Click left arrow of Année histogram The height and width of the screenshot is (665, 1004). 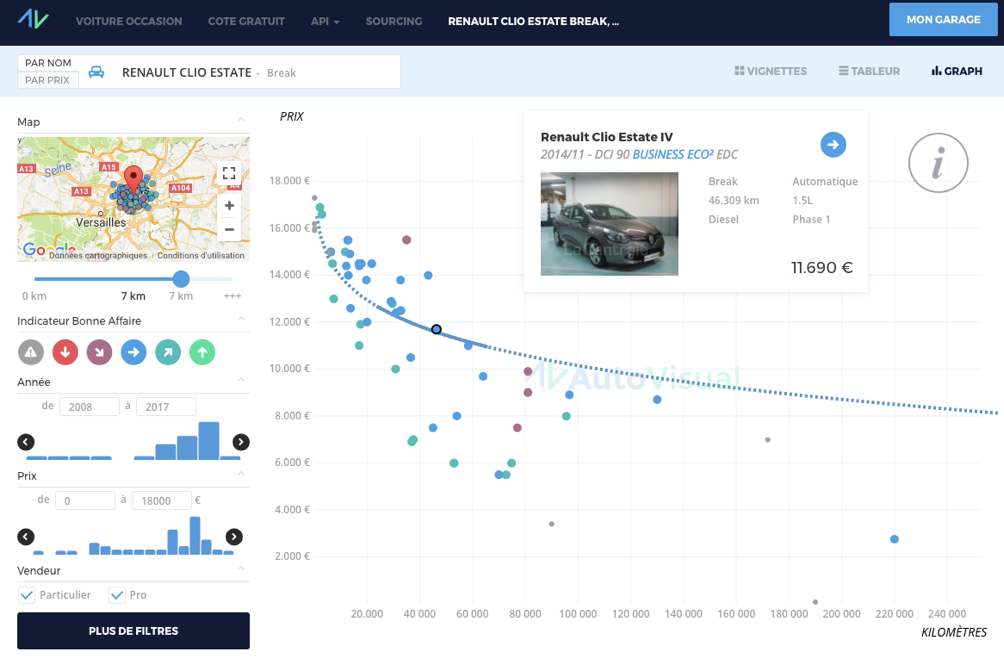26,442
